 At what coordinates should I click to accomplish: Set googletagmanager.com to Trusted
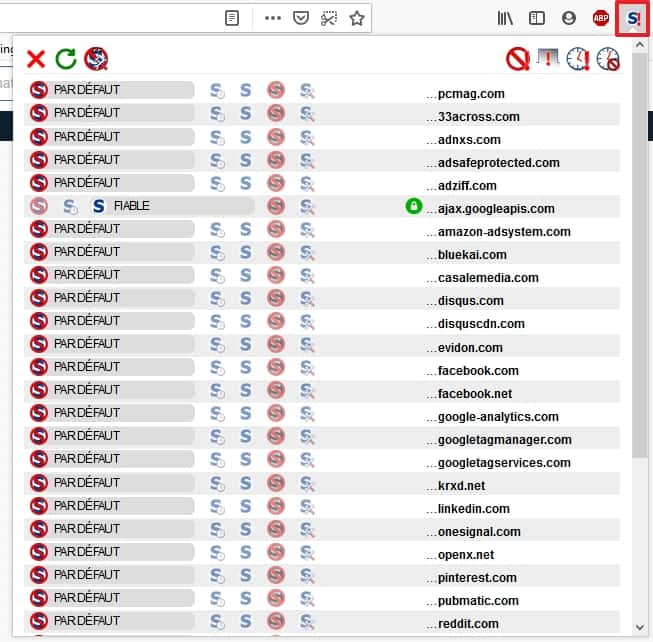point(245,436)
